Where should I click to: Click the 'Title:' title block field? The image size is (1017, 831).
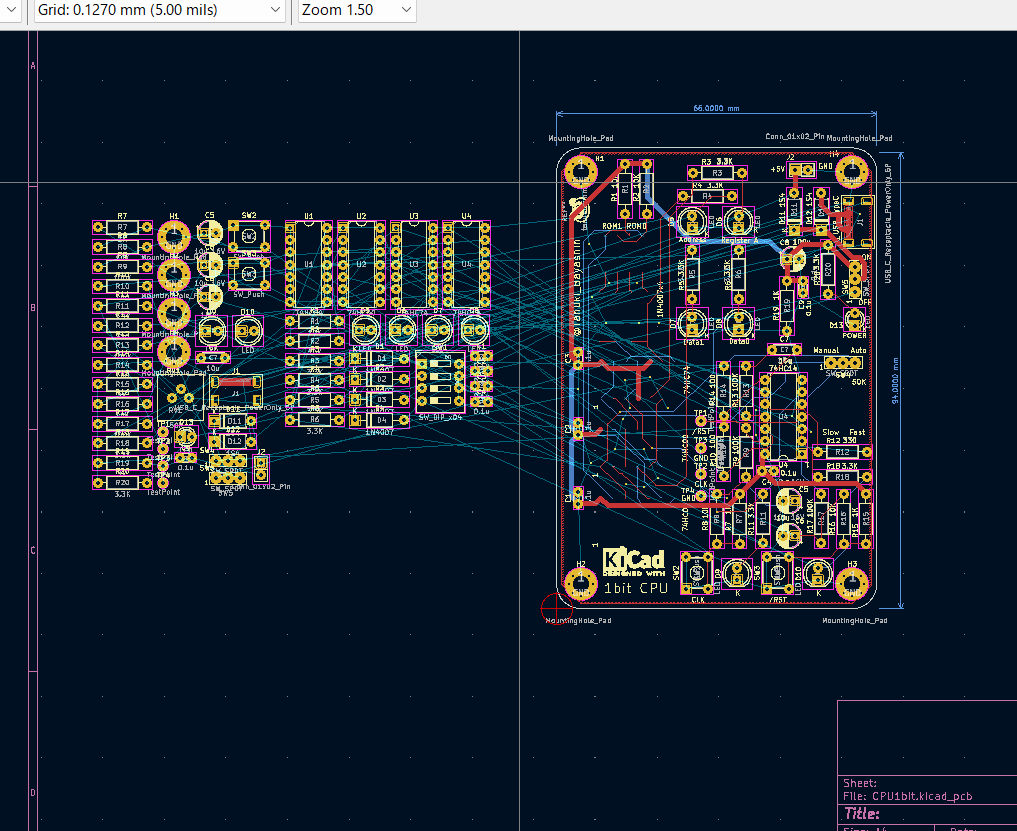[862, 813]
